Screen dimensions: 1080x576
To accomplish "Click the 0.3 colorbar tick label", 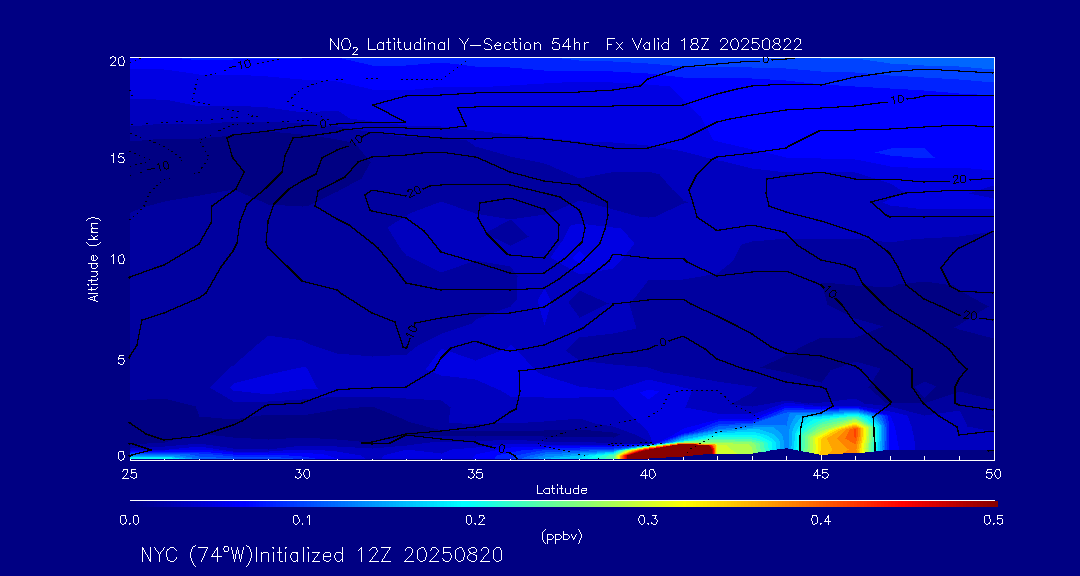I will pyautogui.click(x=648, y=520).
